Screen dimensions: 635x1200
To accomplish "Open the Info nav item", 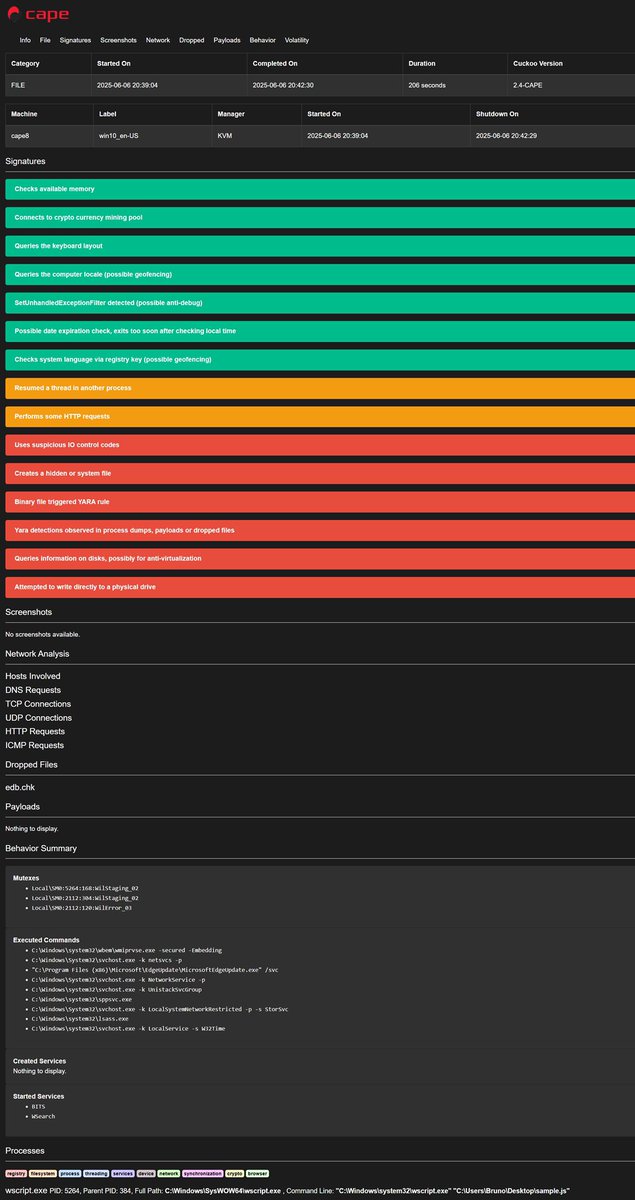I will pyautogui.click(x=25, y=40).
